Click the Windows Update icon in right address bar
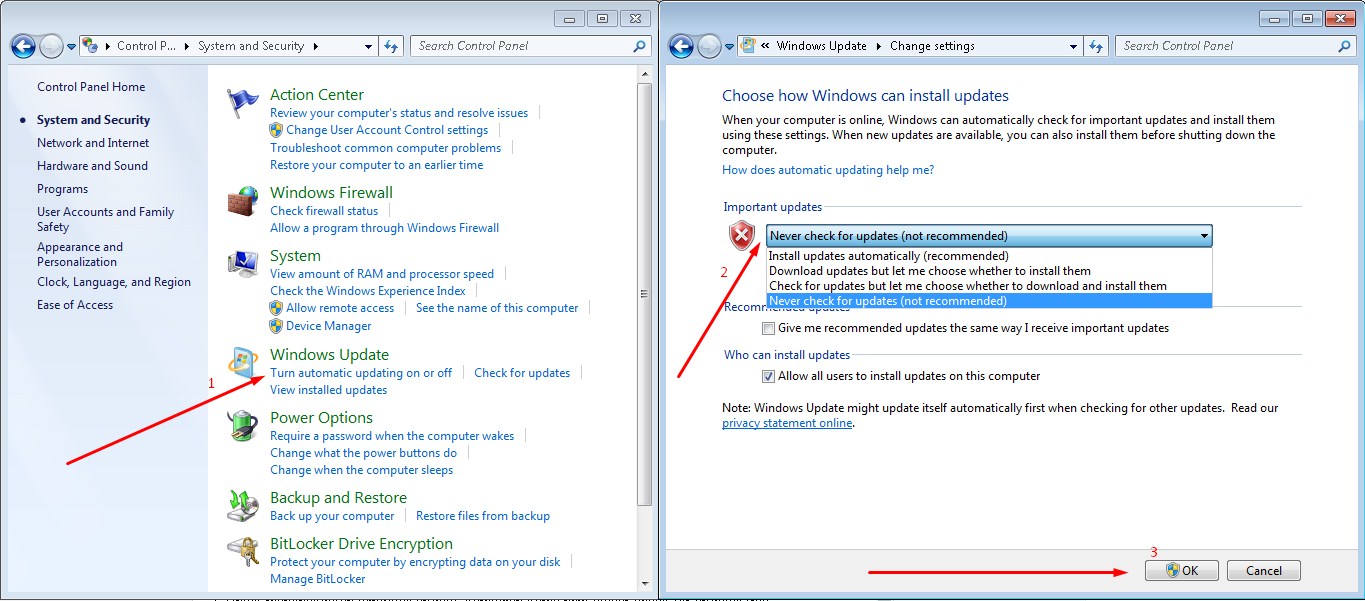Screen dimensions: 1365x601 [x=748, y=46]
